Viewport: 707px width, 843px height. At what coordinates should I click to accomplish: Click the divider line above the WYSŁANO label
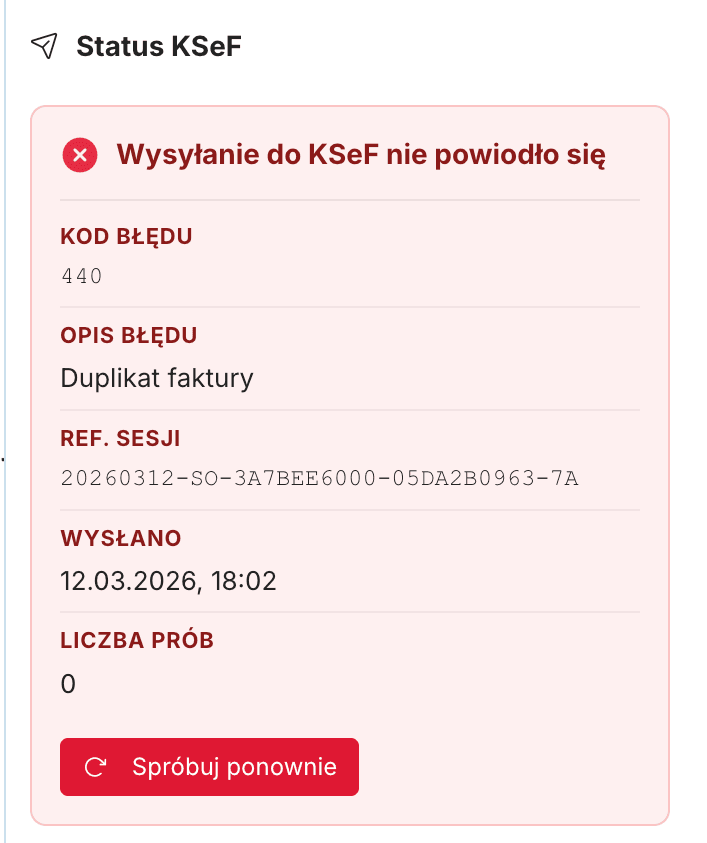tap(350, 510)
